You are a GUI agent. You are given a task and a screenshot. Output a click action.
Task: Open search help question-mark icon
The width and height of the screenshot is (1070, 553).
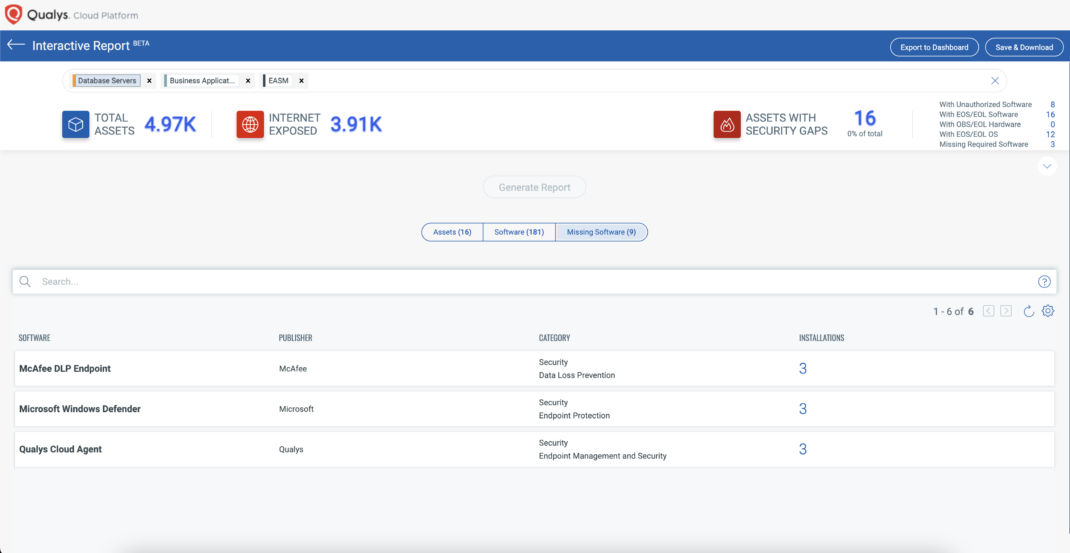(1044, 281)
